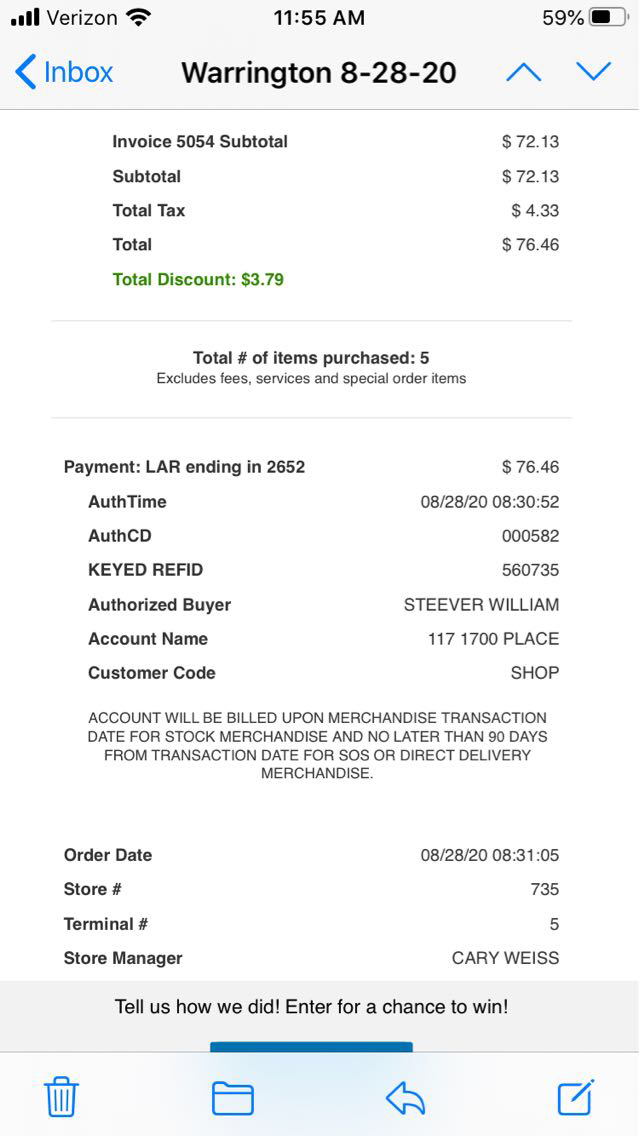Tap the Order Date value 08/28/20 08:31:05
The width and height of the screenshot is (639, 1136).
489,855
